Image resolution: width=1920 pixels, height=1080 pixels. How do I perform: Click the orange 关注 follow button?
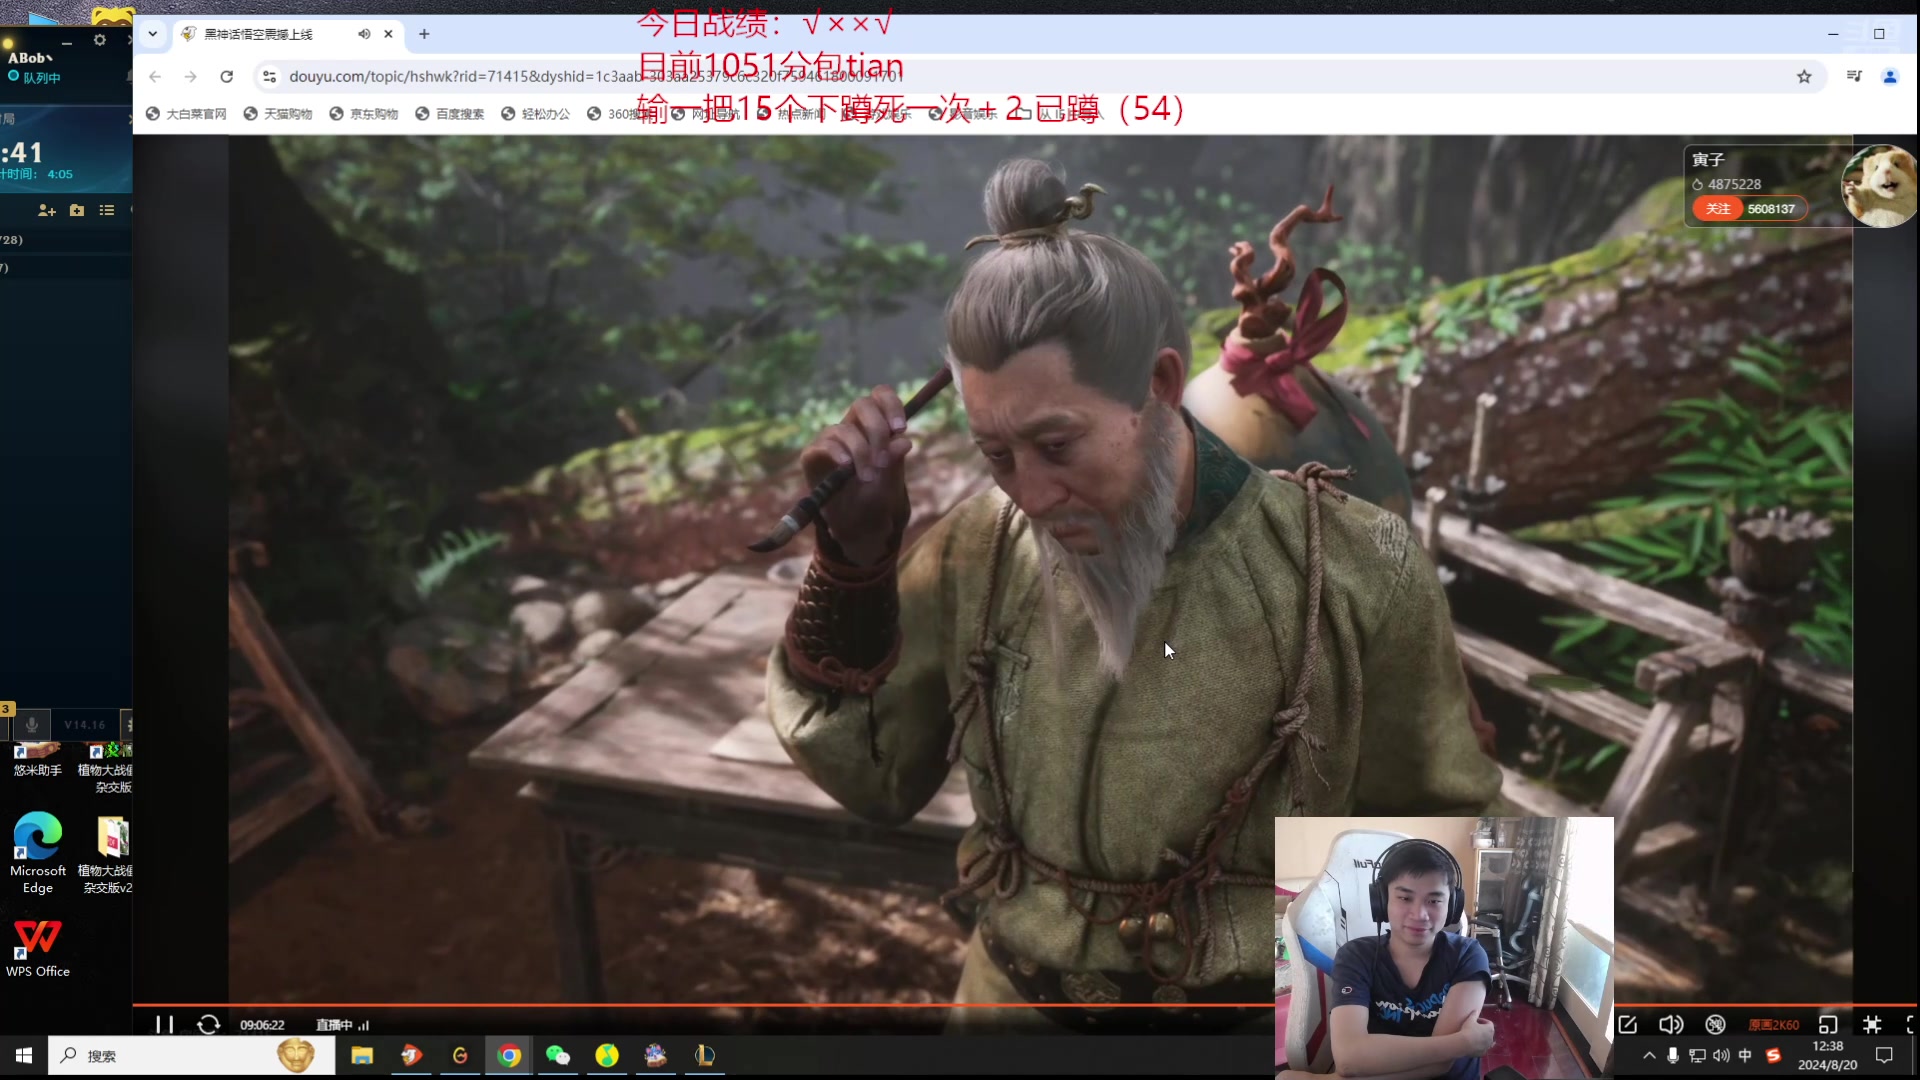1718,209
